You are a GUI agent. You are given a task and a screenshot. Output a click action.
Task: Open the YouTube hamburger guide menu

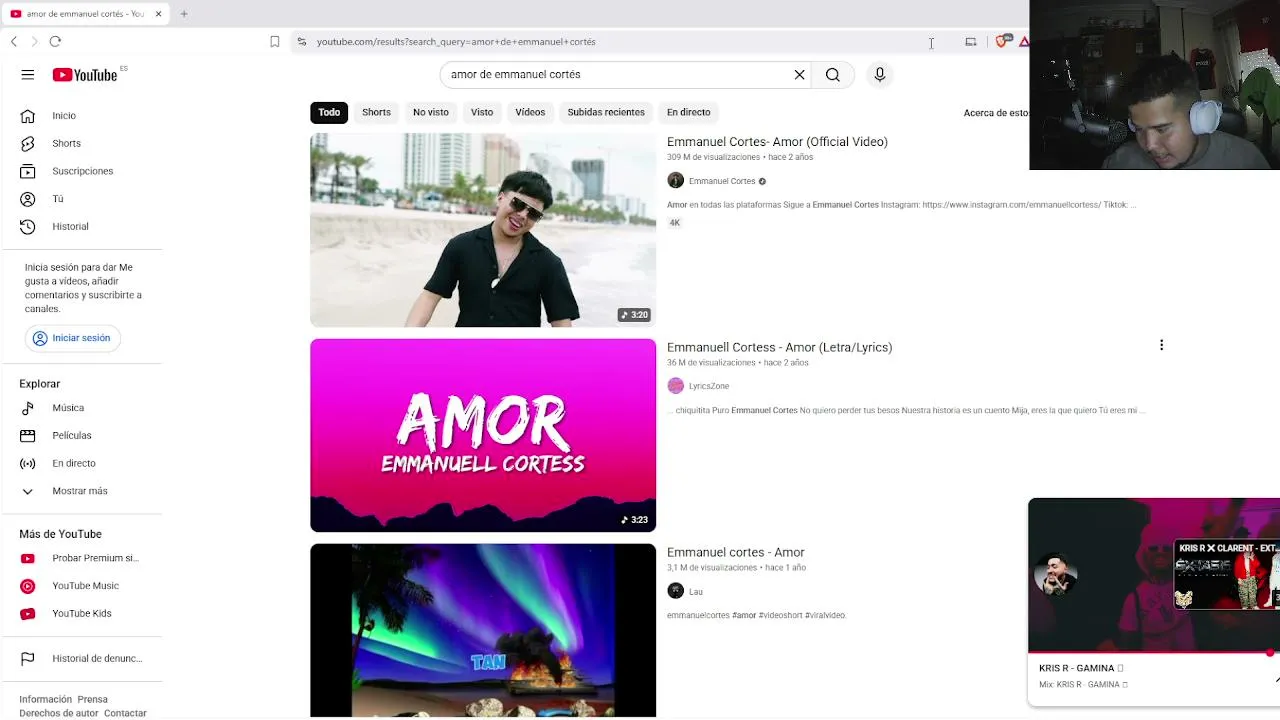[28, 75]
